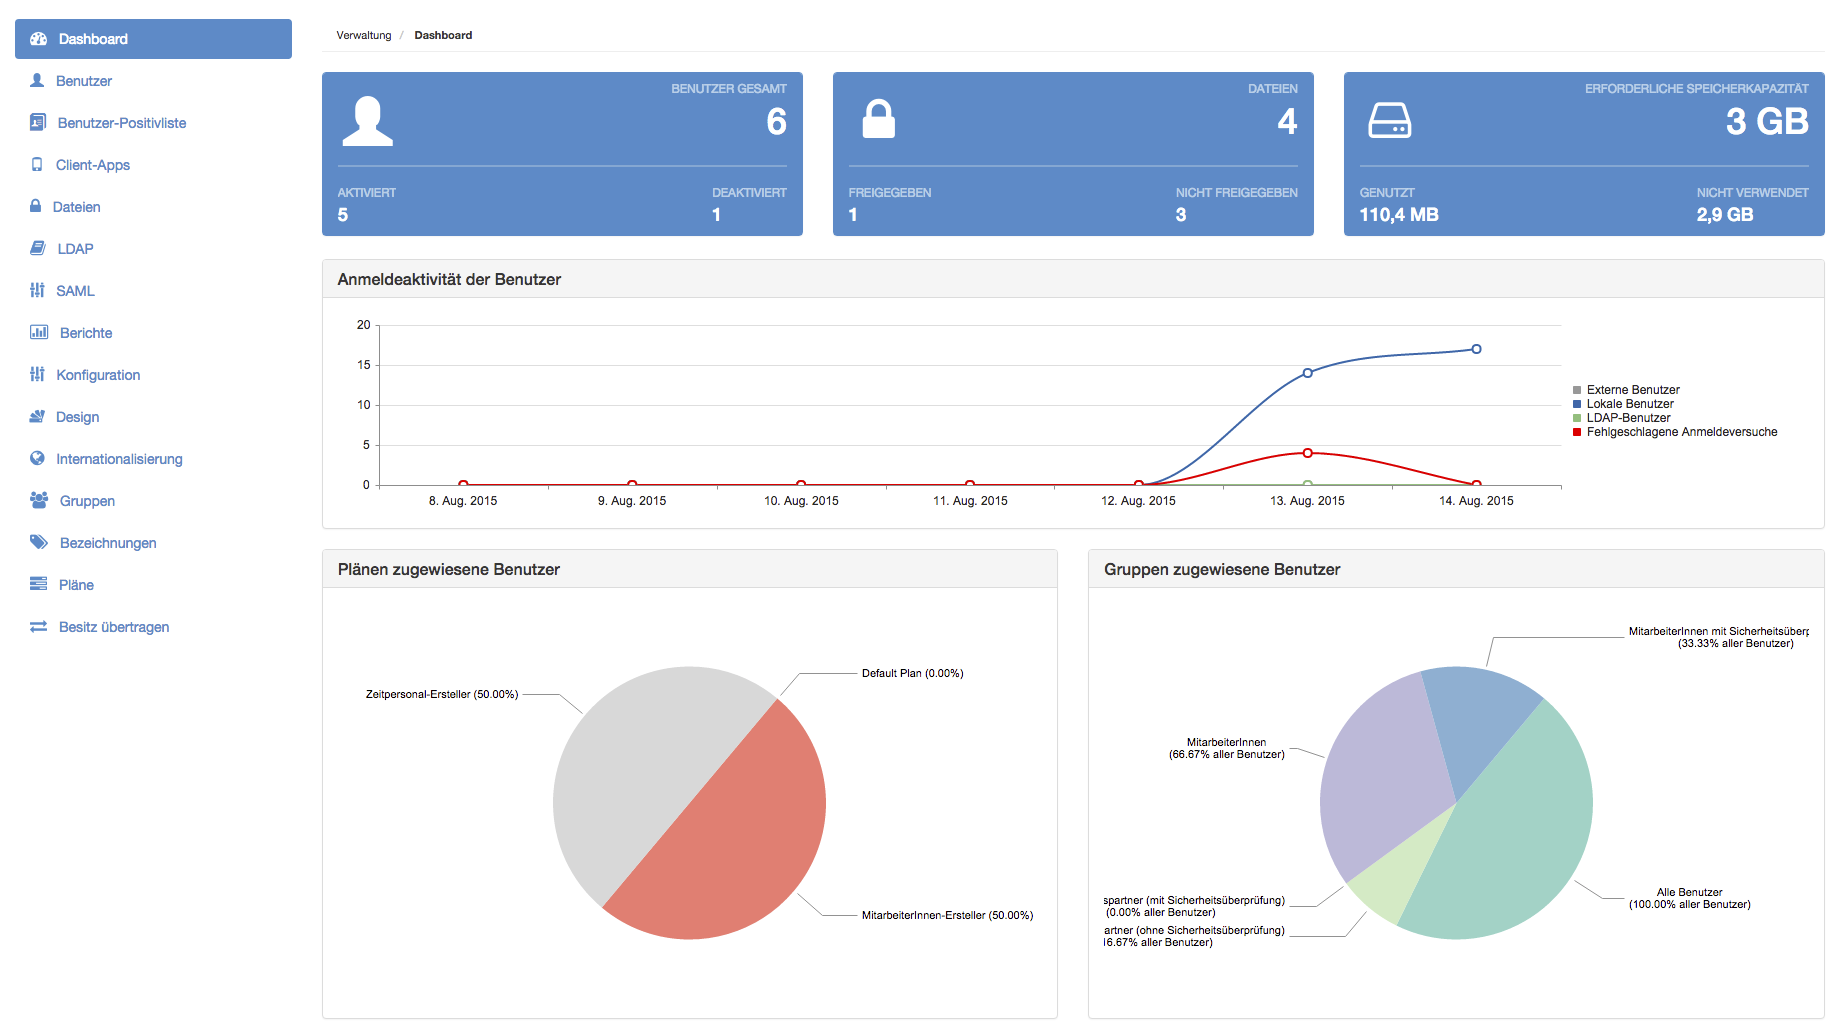Toggle Externe Benutzer legend entry

1626,390
